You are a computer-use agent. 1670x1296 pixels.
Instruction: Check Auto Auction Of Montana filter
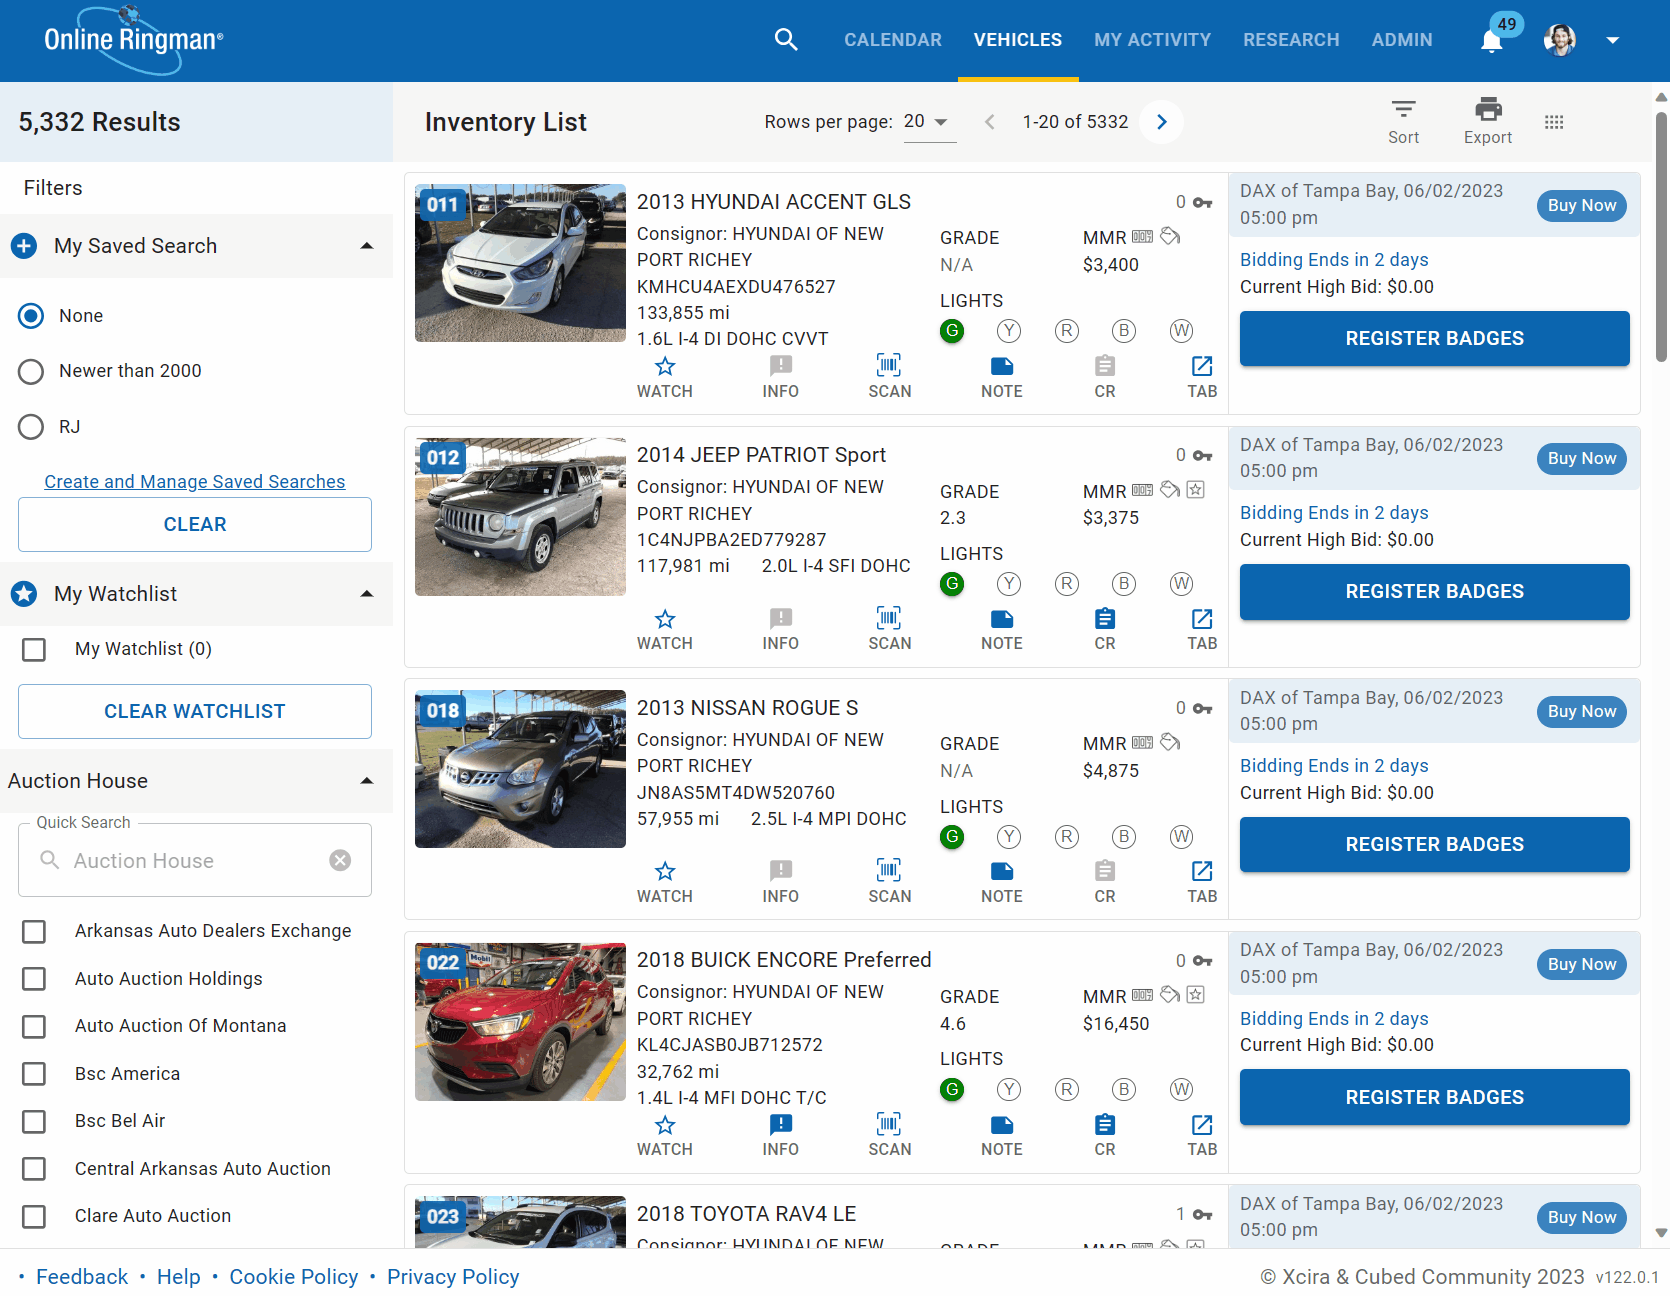coord(34,1027)
